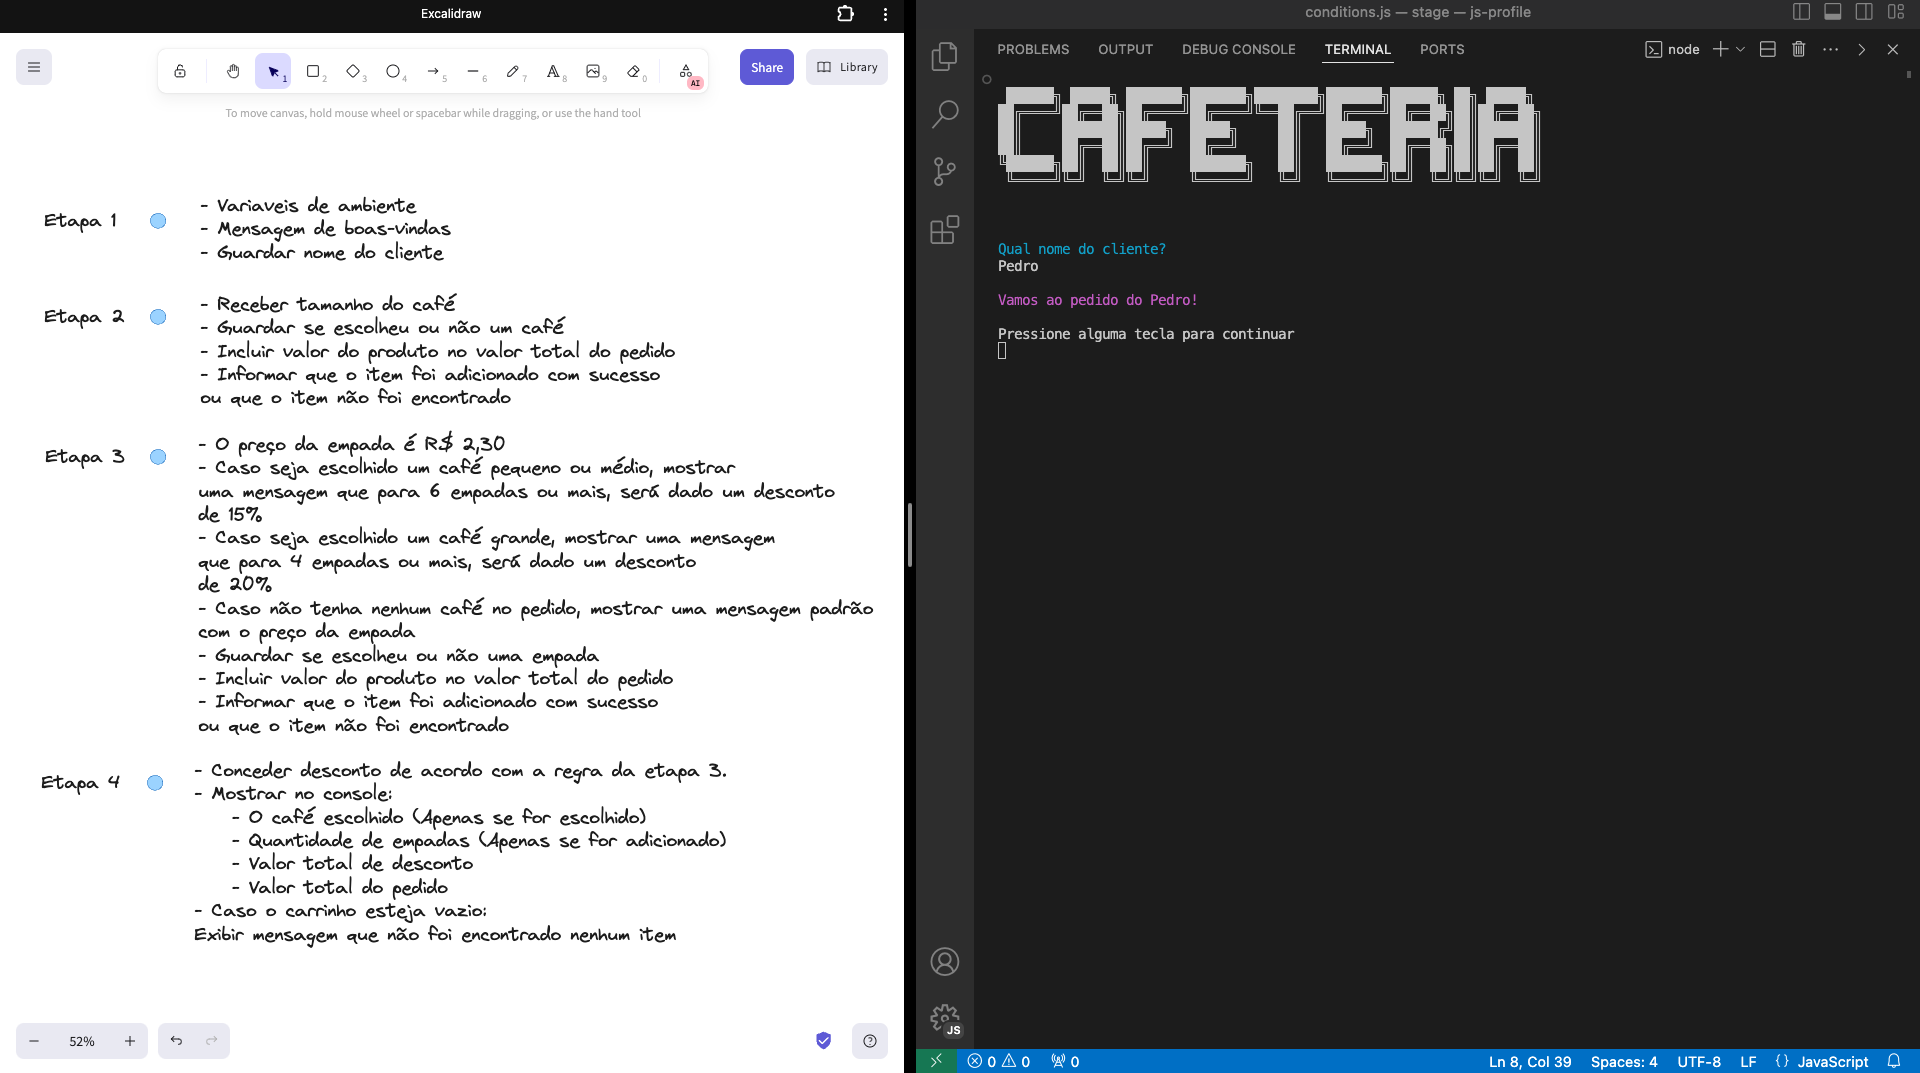Select the Text tool
This screenshot has width=1920, height=1073.
pyautogui.click(x=553, y=71)
